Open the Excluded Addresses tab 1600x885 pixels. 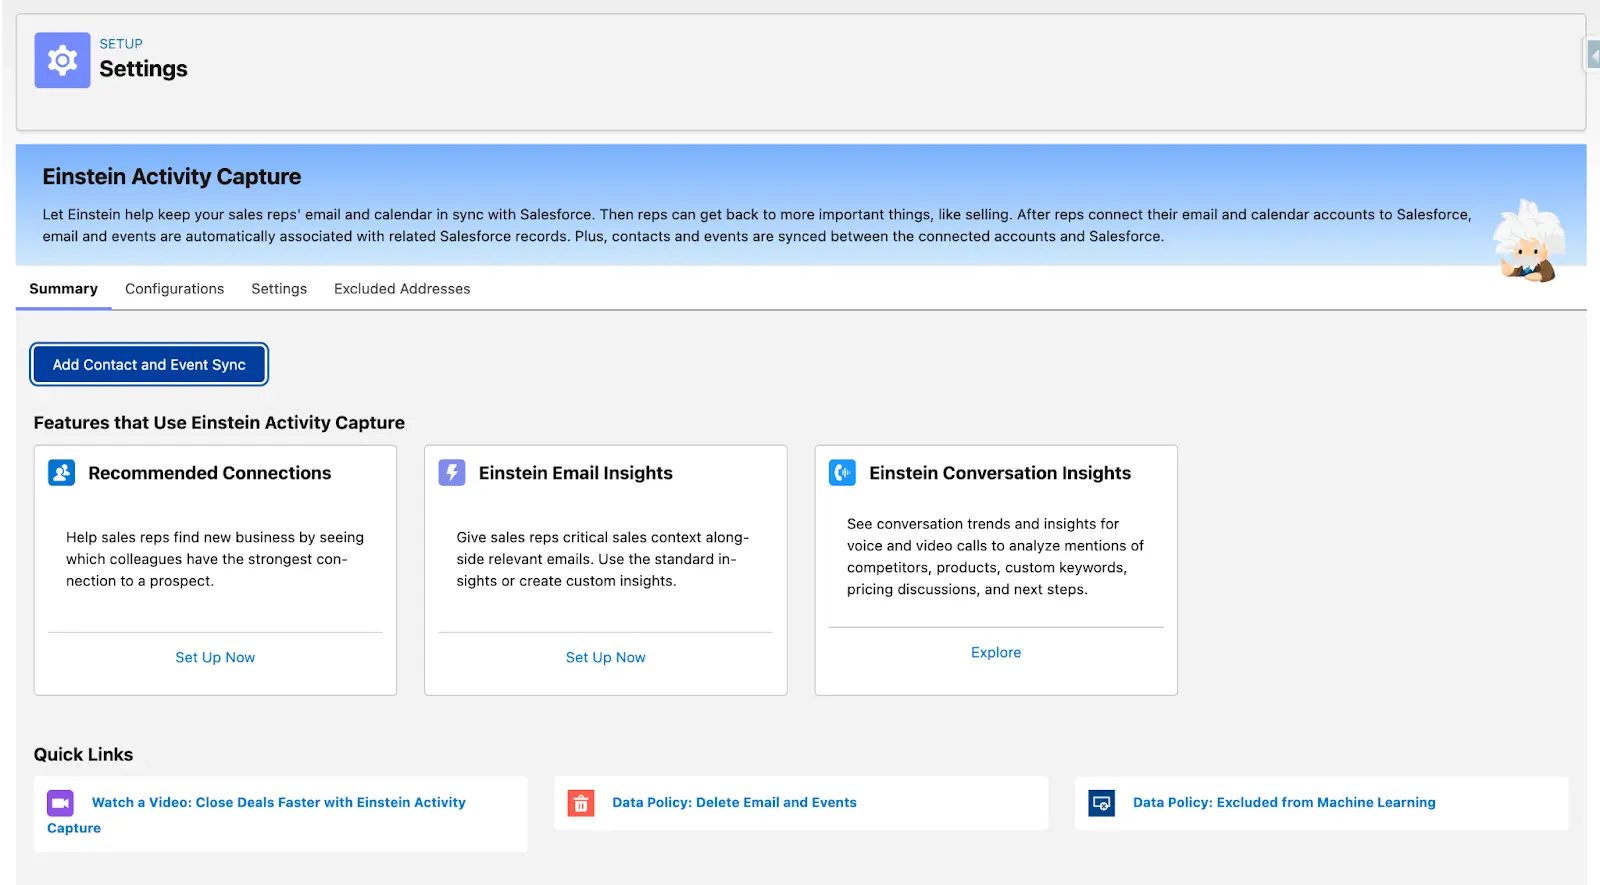(x=402, y=289)
